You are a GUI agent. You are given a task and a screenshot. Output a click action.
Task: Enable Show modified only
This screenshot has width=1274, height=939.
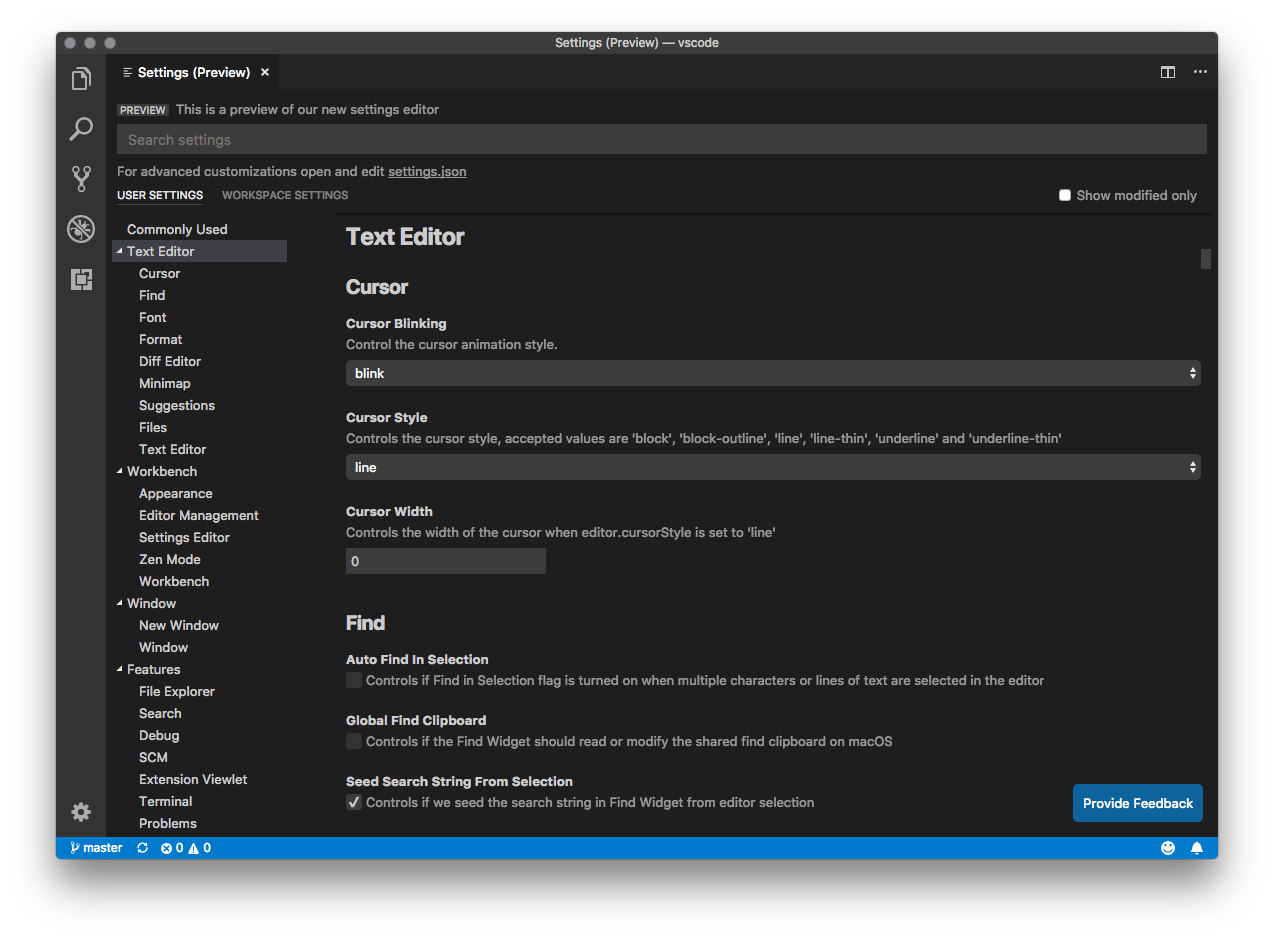point(1065,195)
